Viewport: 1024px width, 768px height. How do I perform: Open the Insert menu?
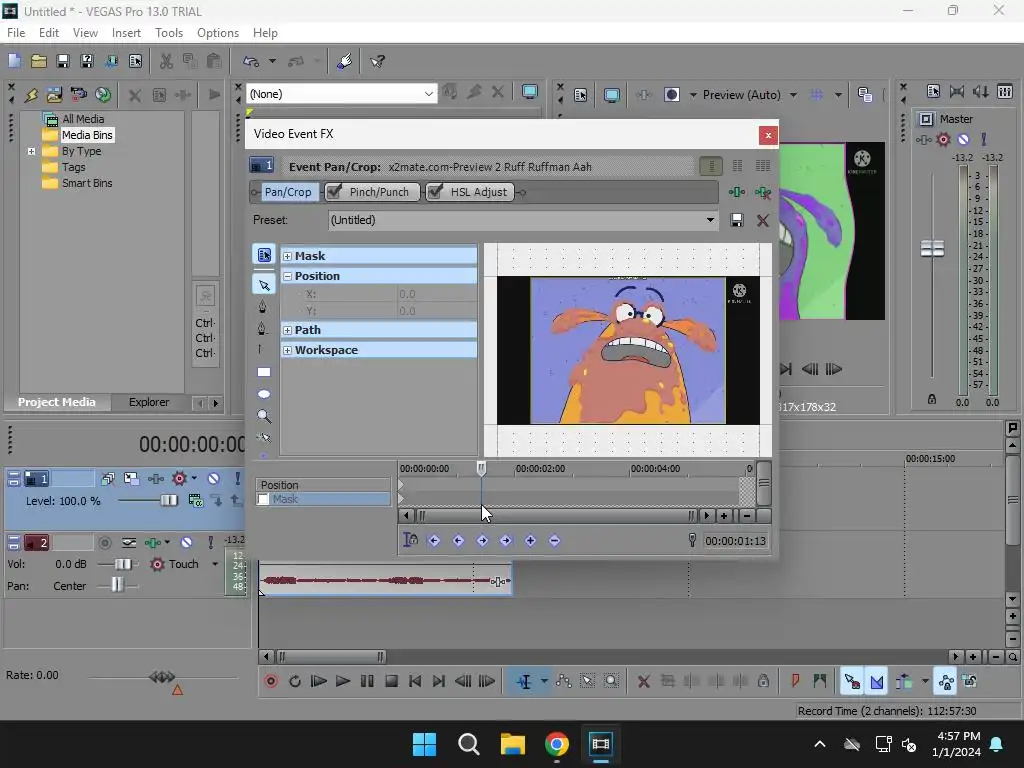[x=126, y=33]
